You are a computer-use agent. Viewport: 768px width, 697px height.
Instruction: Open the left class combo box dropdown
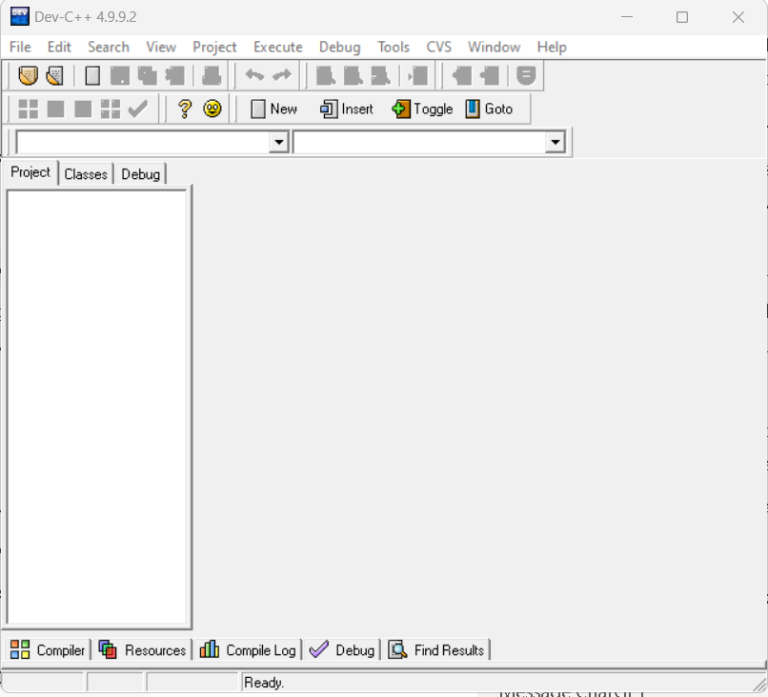click(279, 143)
